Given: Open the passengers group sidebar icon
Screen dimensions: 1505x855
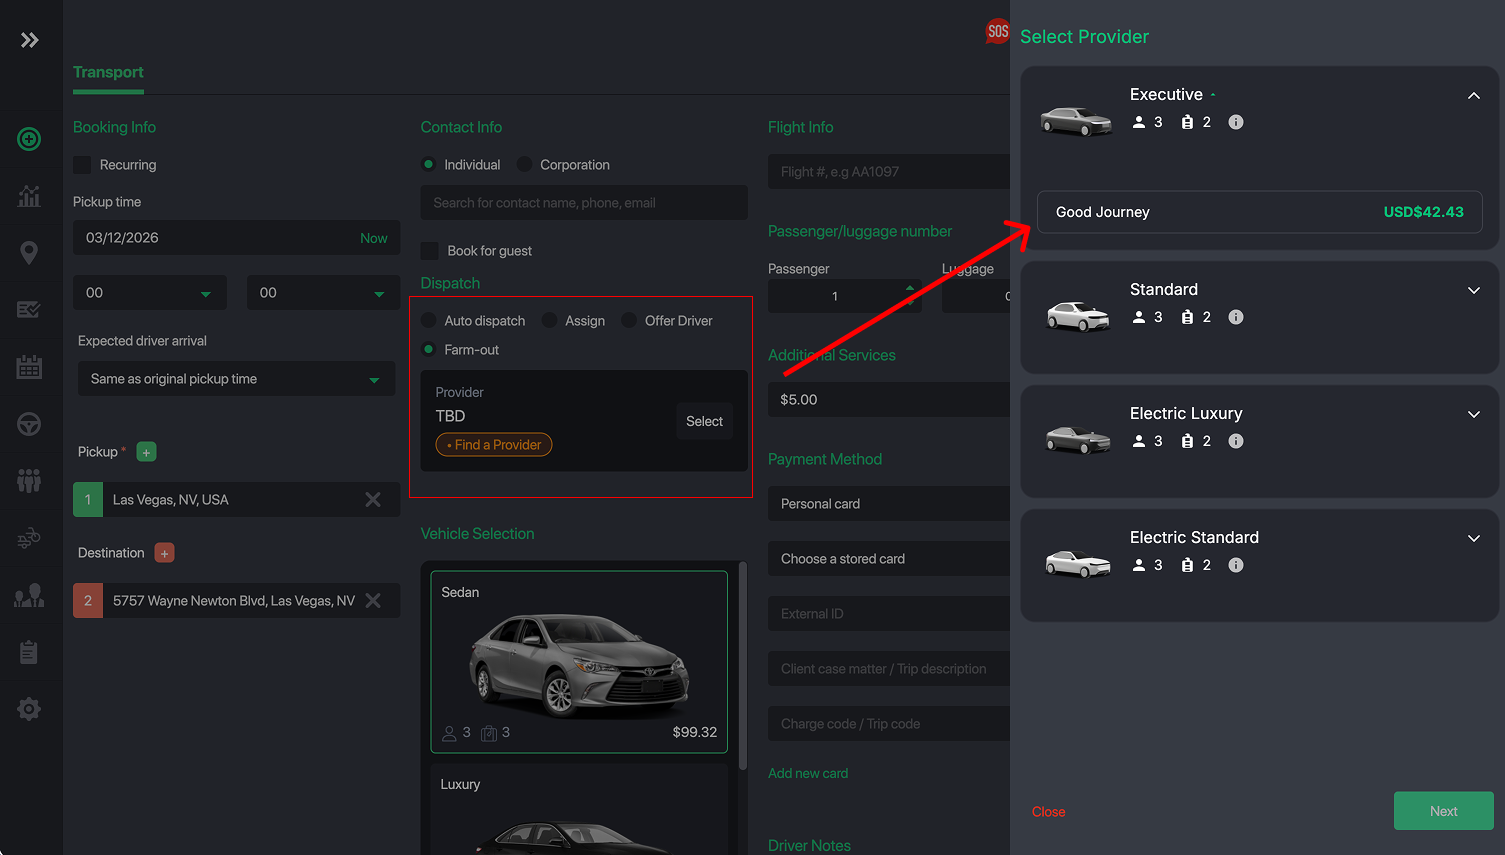Looking at the screenshot, I should (29, 481).
